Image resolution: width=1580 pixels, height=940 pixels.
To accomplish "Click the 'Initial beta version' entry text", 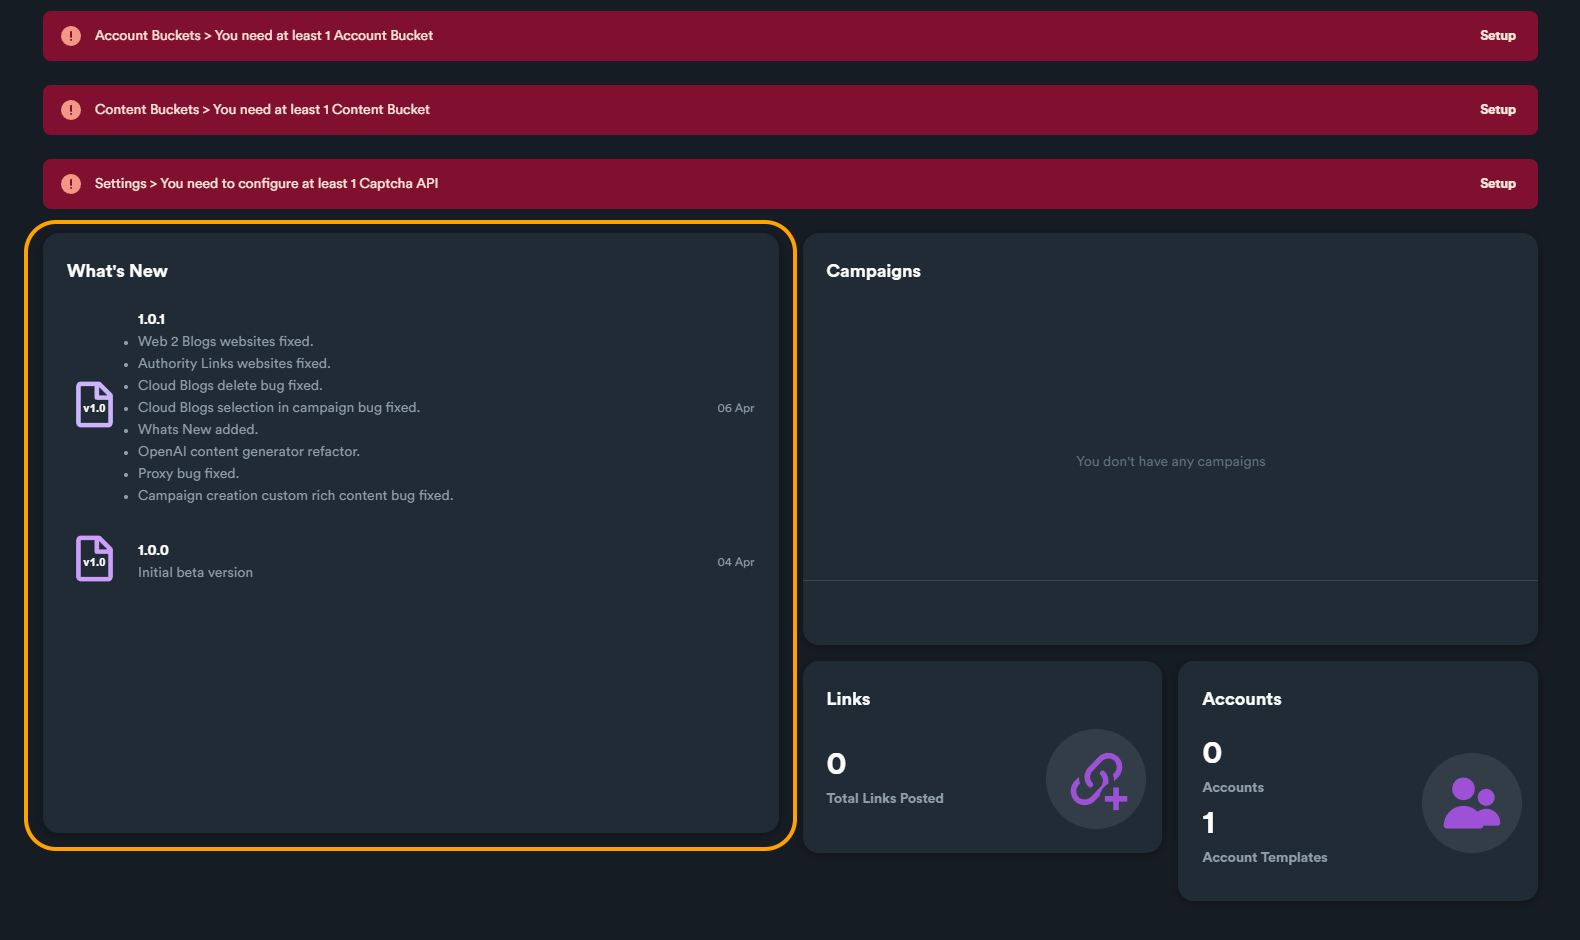I will [x=195, y=573].
